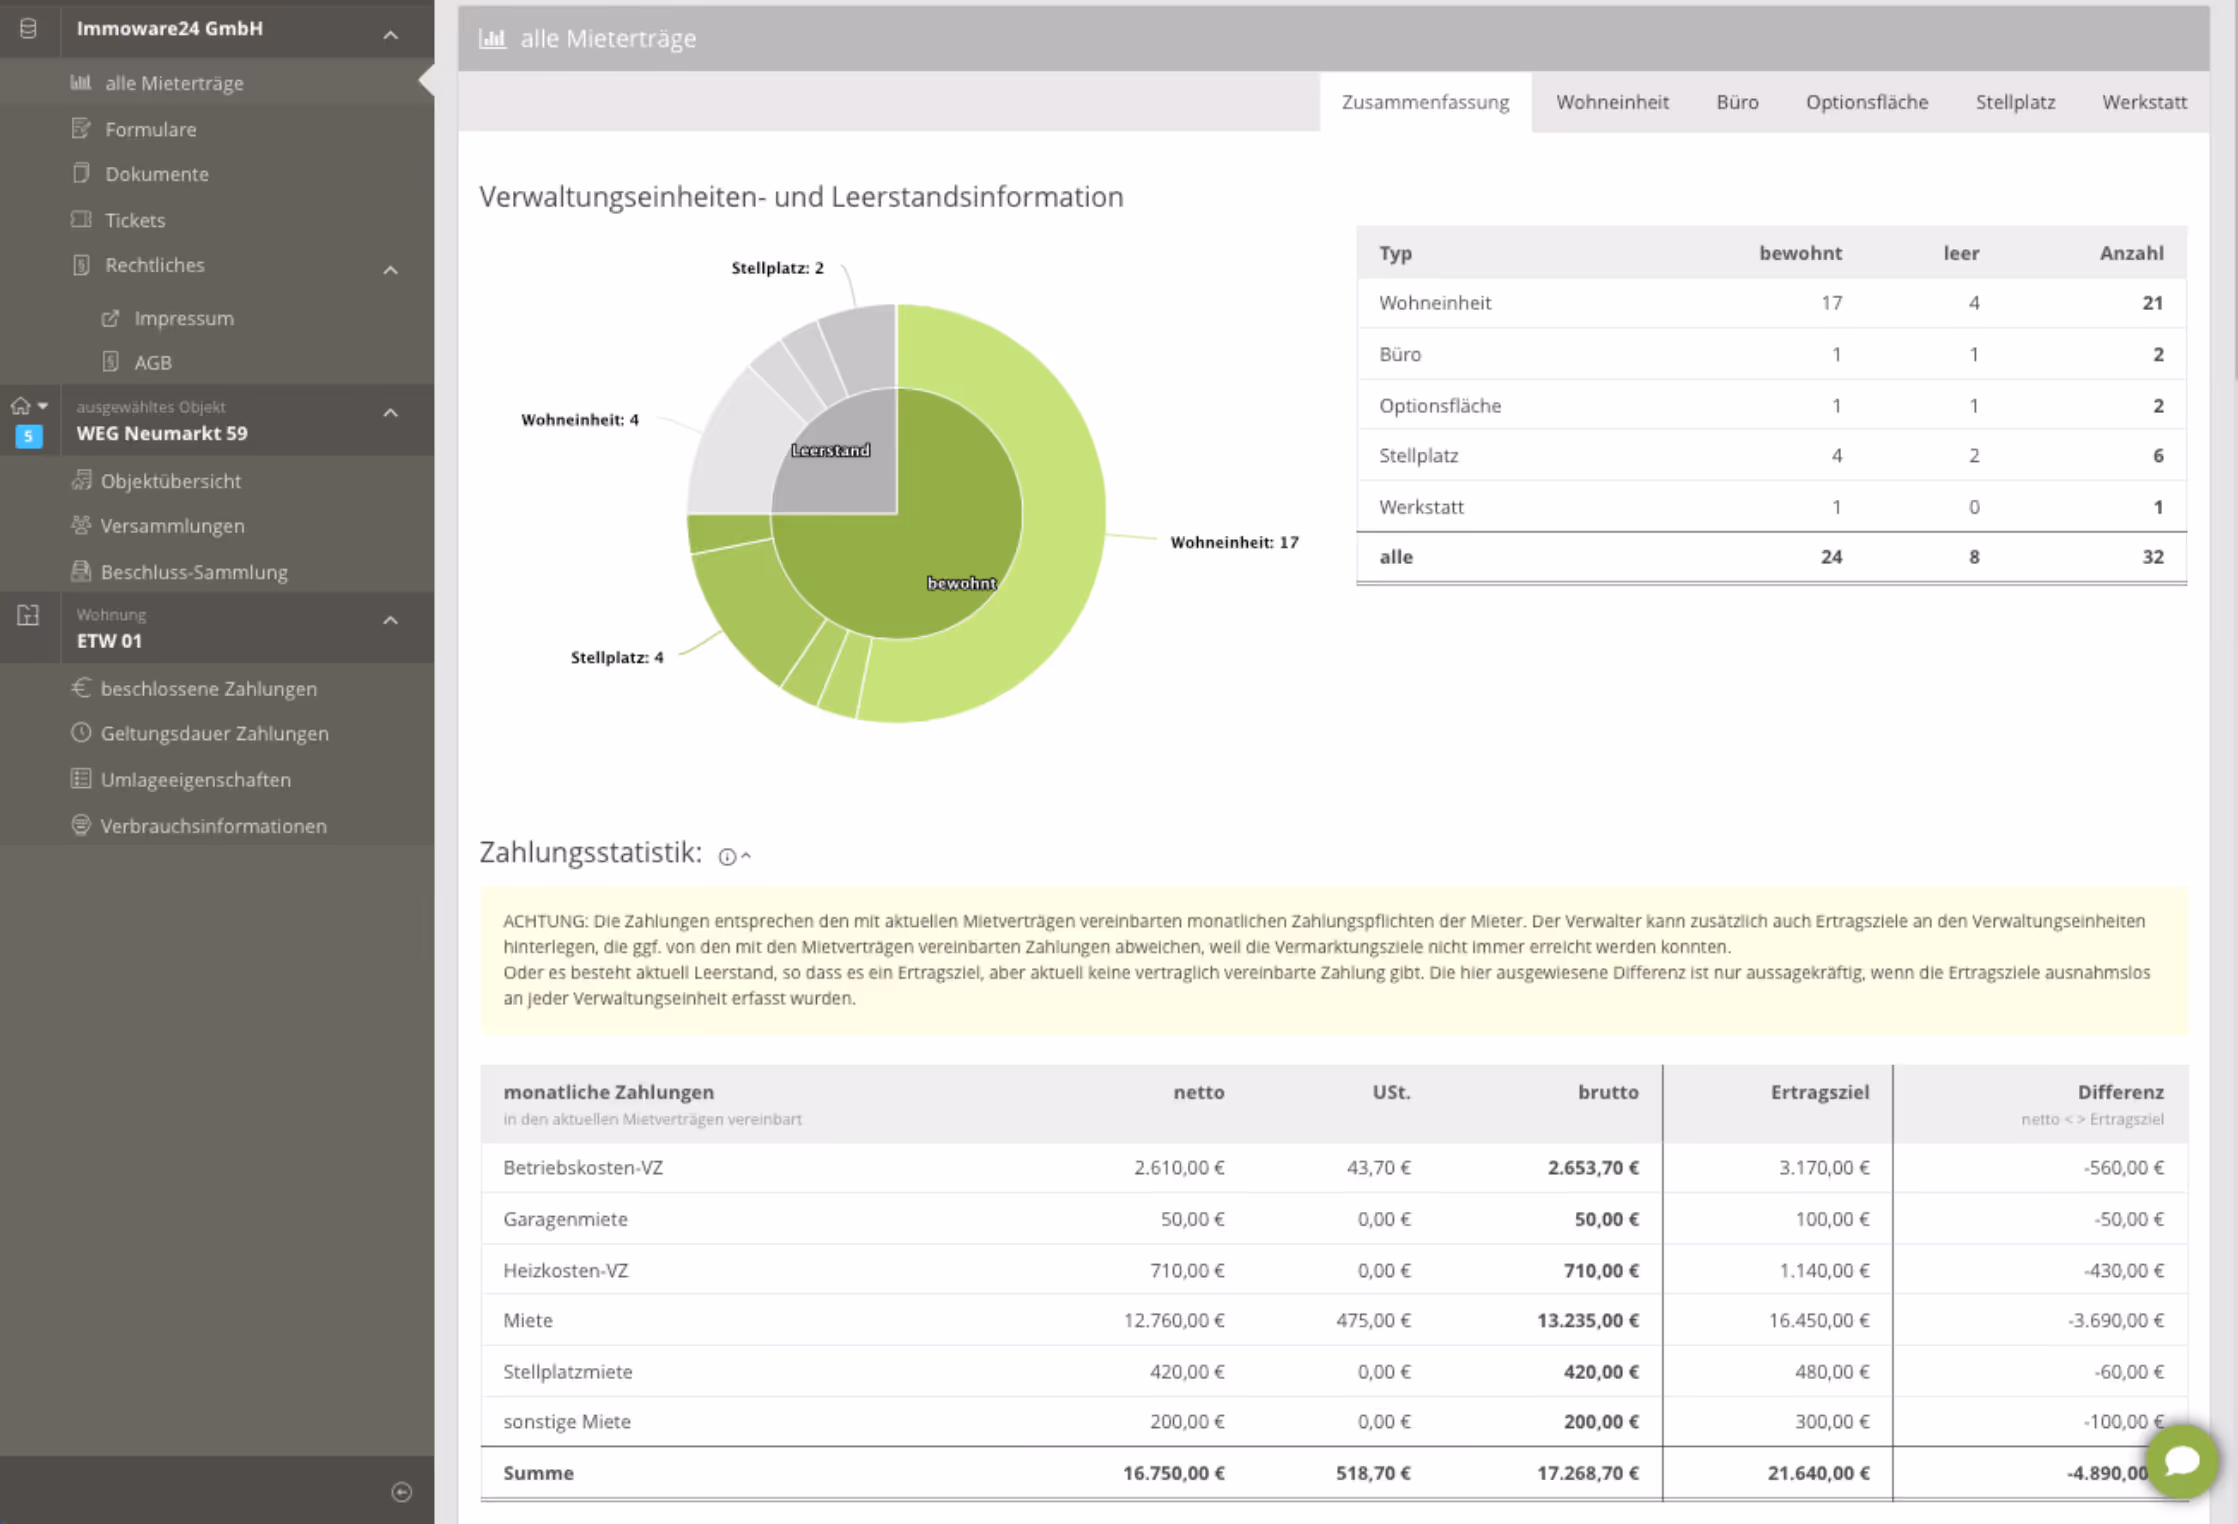Click the Verbrauchsinformationen globe icon
The width and height of the screenshot is (2238, 1524).
point(81,825)
